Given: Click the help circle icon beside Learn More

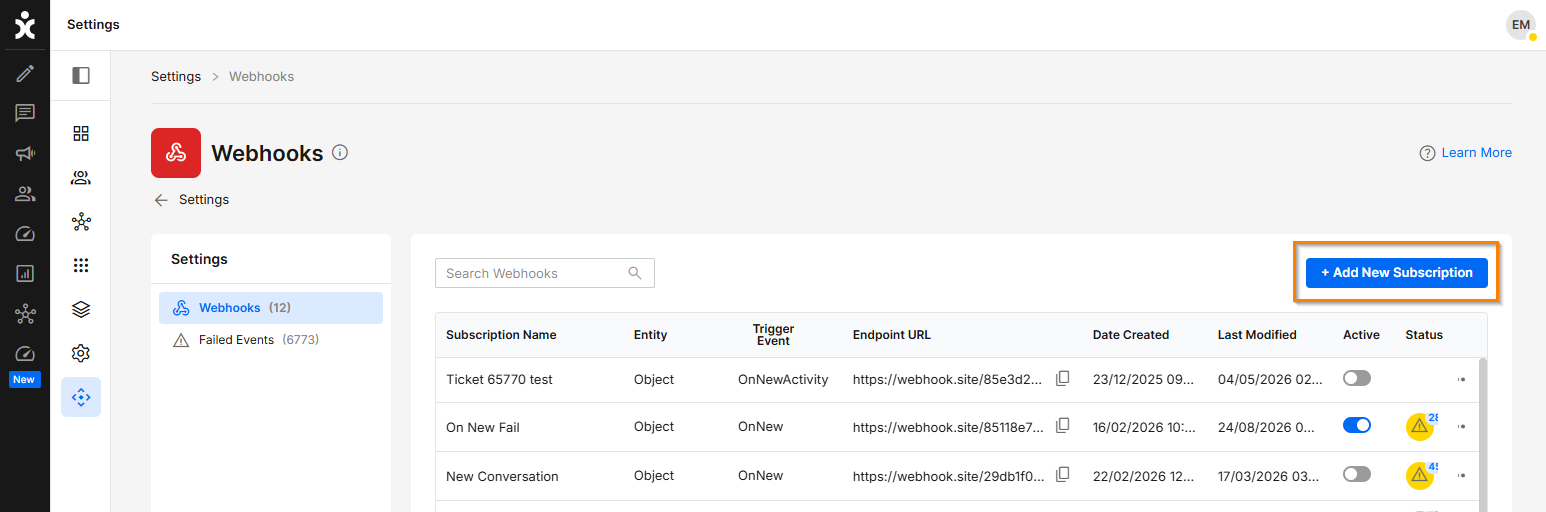Looking at the screenshot, I should 1427,153.
